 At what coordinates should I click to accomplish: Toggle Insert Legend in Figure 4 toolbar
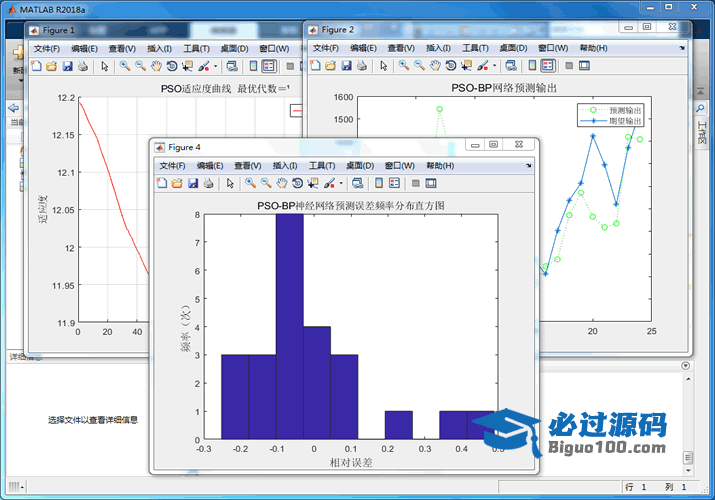[x=394, y=183]
